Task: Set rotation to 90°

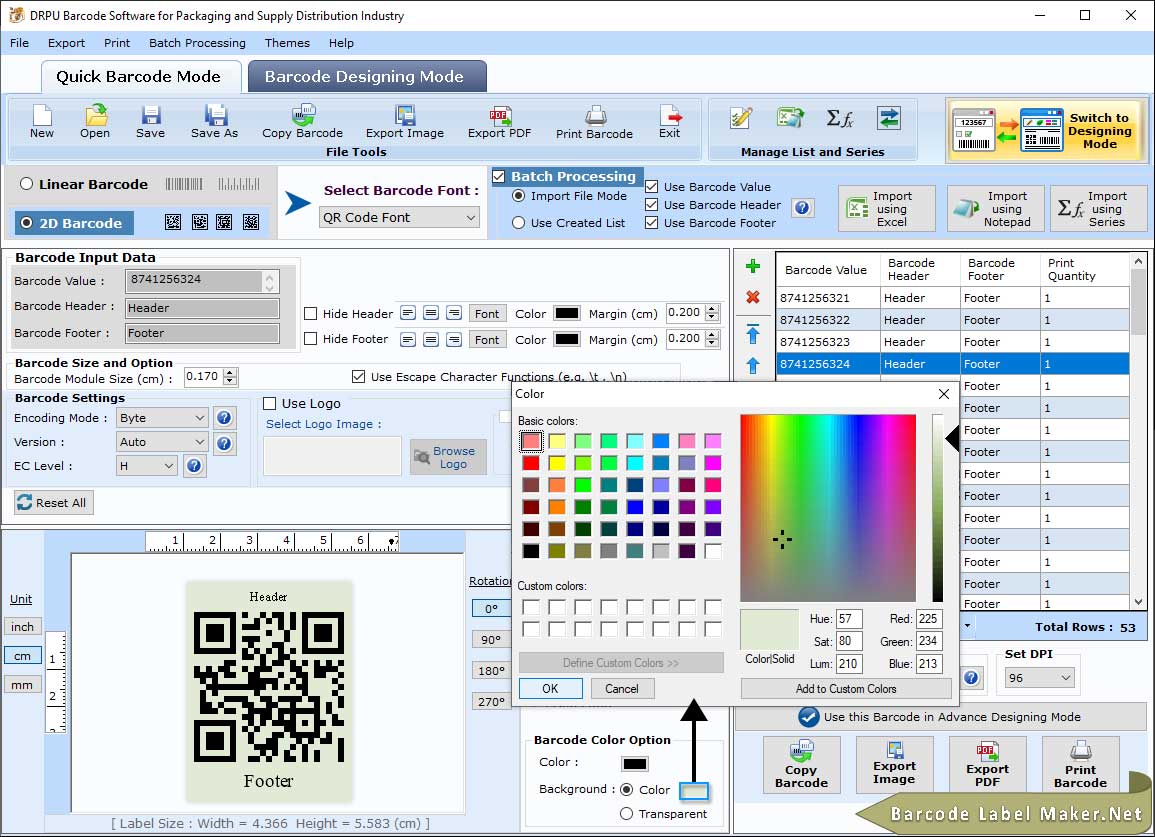Action: [491, 640]
